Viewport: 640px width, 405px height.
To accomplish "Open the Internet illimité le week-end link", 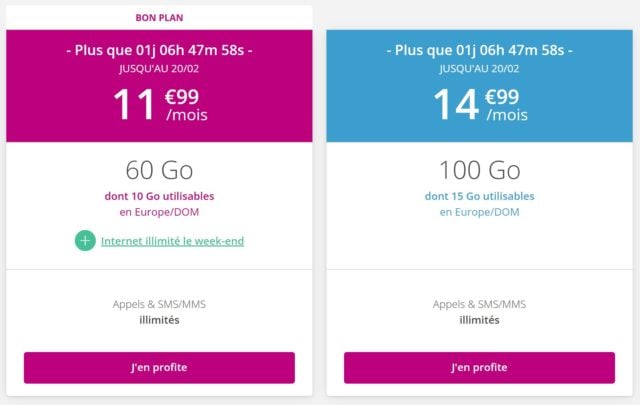I will click(x=172, y=241).
